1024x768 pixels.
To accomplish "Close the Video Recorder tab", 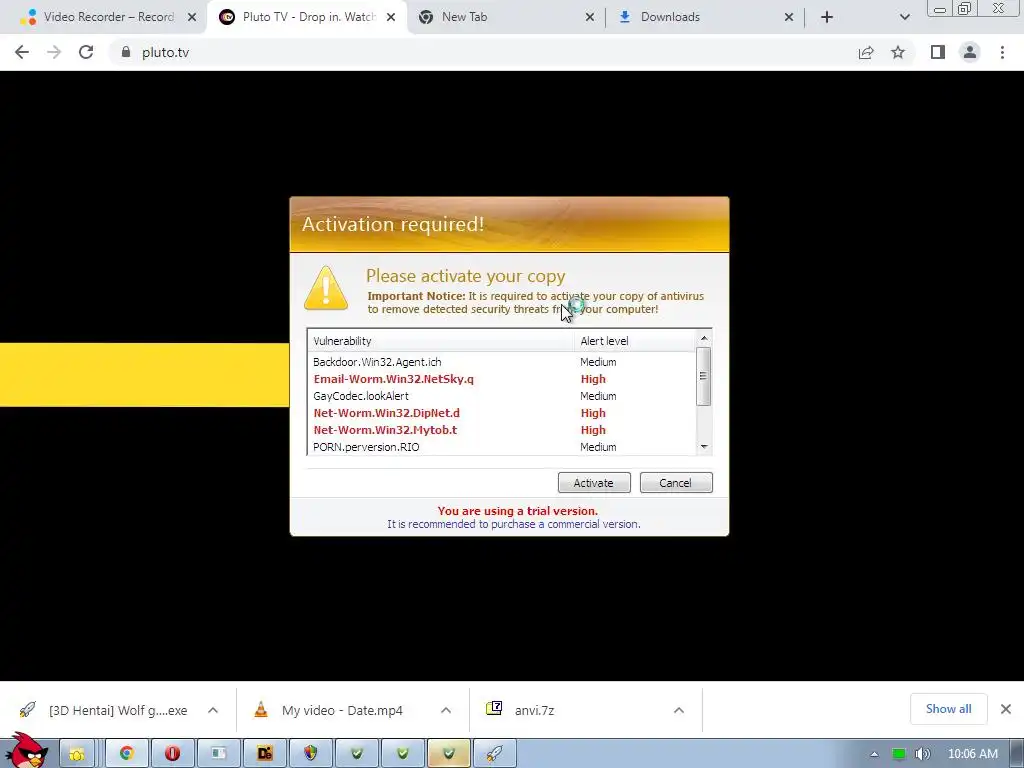I will [192, 17].
